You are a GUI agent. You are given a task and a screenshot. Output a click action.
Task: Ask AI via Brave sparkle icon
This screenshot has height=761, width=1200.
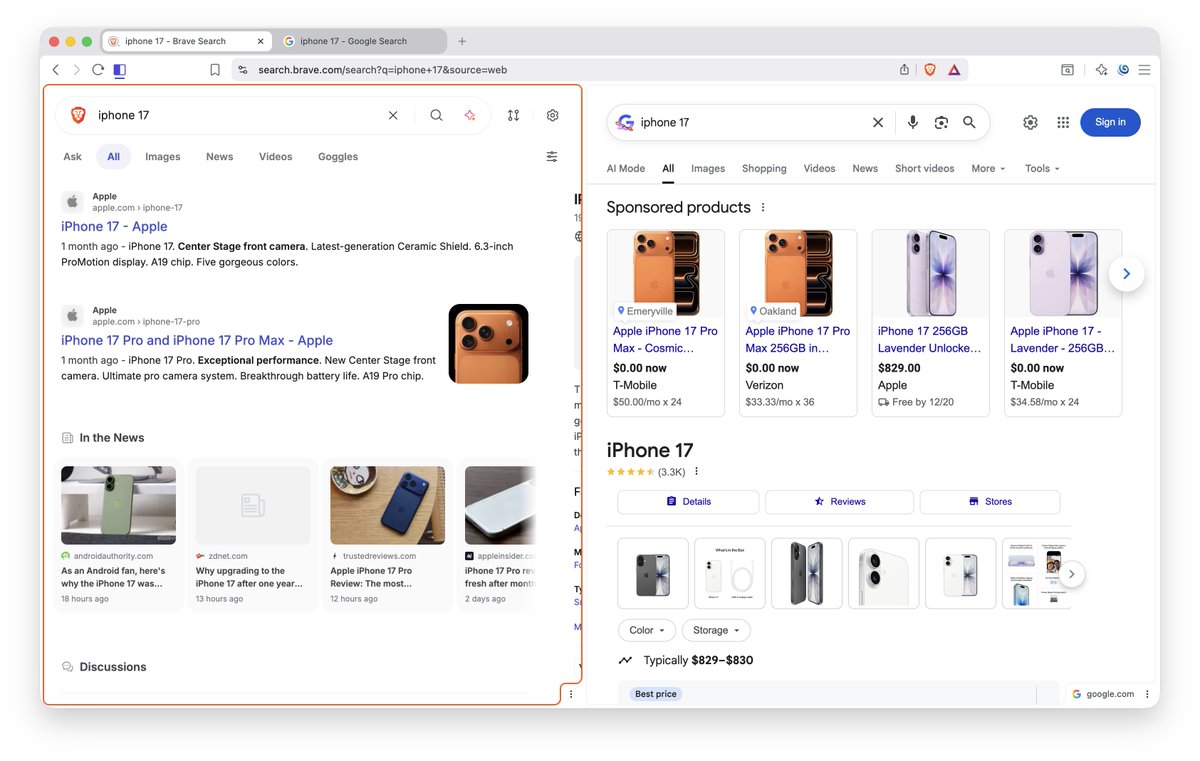pos(469,115)
